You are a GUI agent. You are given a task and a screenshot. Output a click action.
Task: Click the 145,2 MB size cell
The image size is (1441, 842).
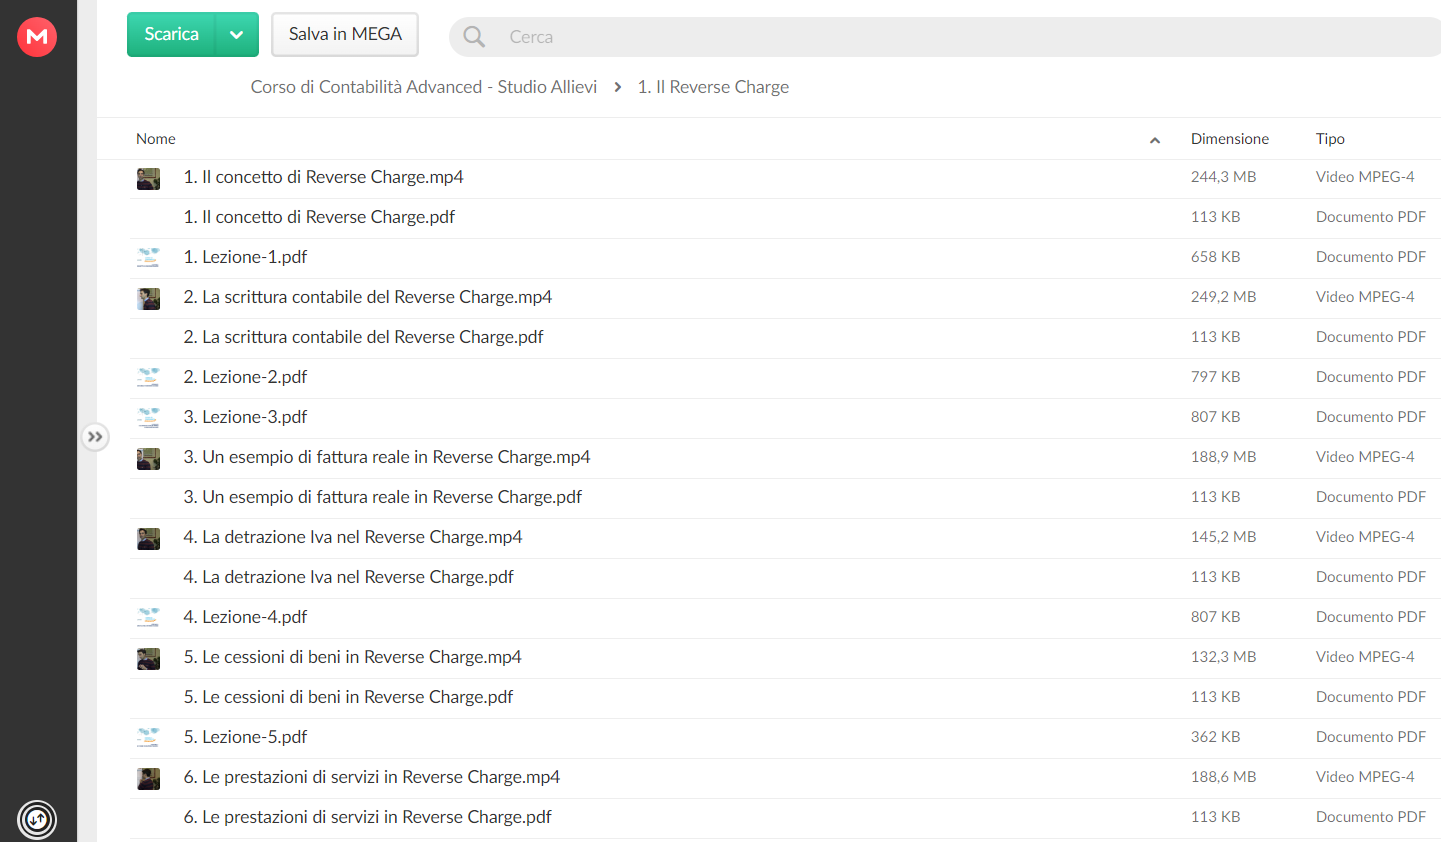1223,537
